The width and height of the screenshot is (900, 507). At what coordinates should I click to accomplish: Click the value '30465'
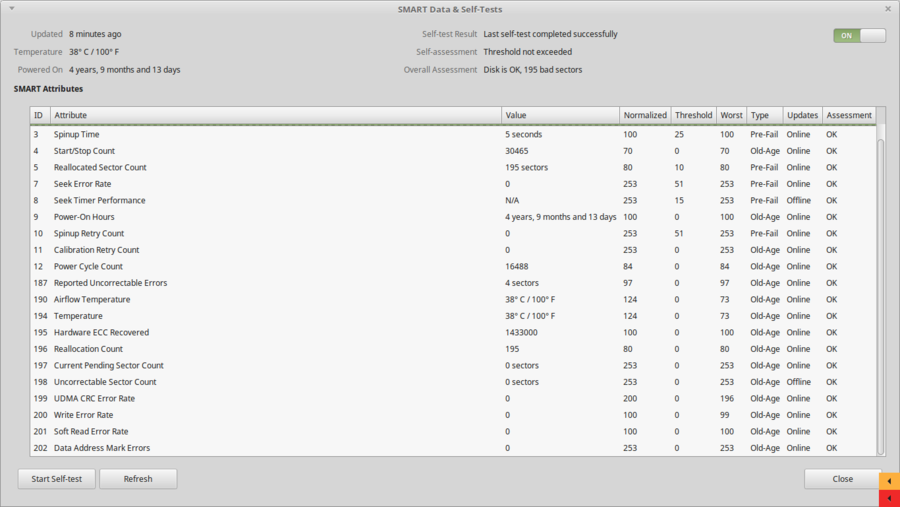click(x=517, y=151)
